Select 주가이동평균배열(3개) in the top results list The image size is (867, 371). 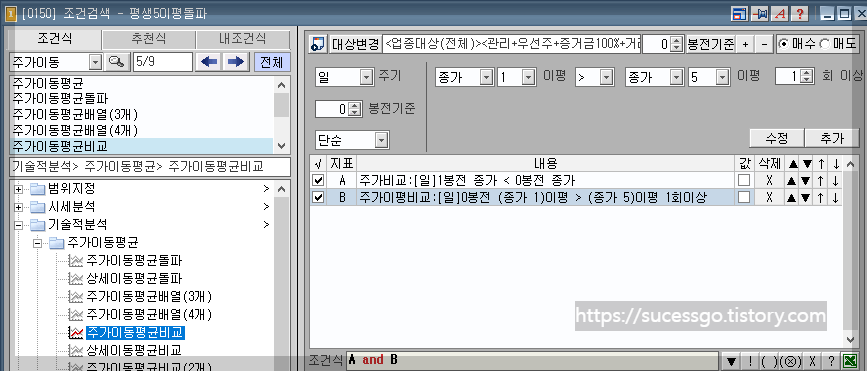click(x=74, y=115)
